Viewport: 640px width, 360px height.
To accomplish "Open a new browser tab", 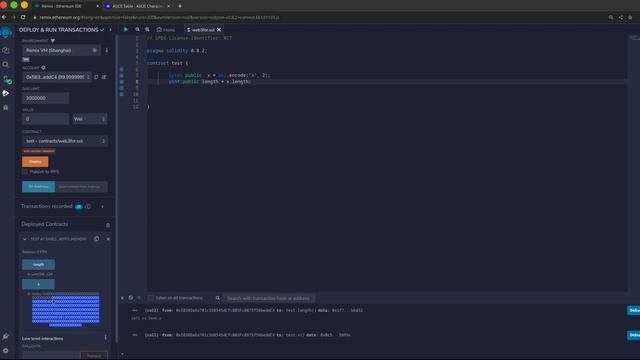I will coord(180,6).
